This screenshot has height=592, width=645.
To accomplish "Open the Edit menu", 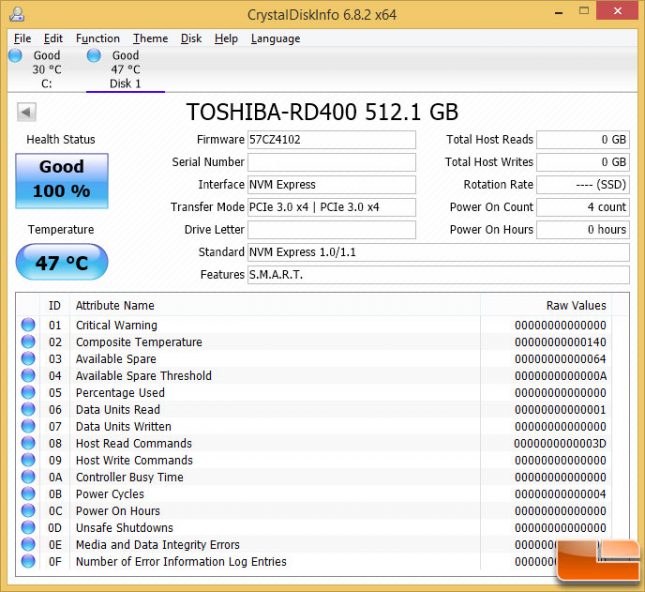I will tap(53, 39).
